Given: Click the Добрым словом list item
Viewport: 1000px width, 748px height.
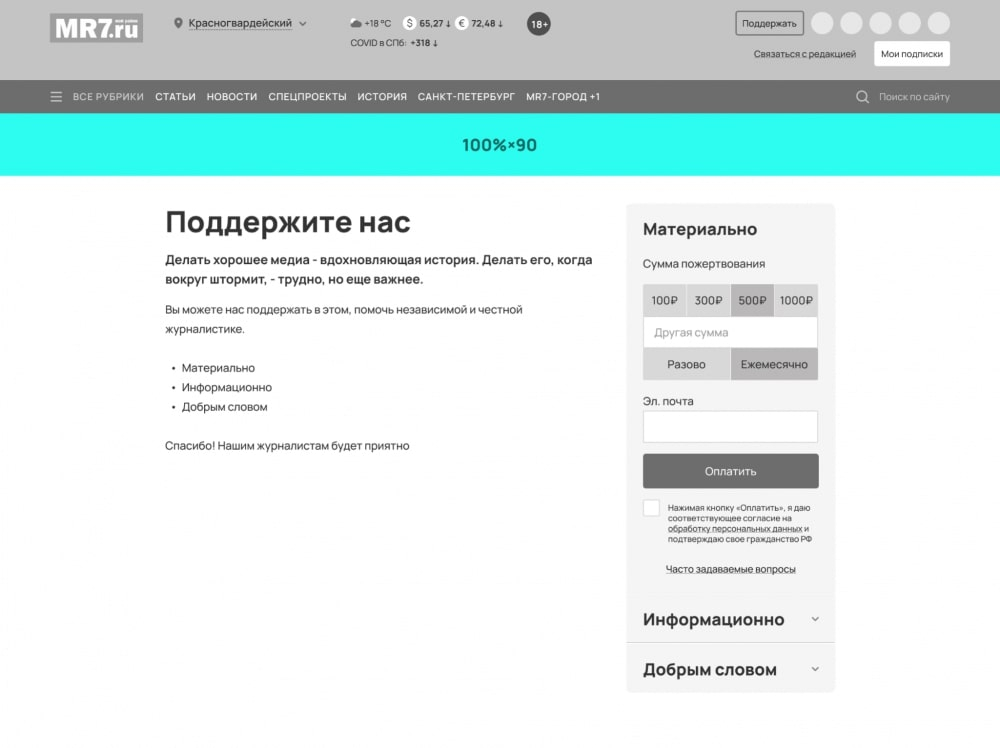Looking at the screenshot, I should (224, 407).
